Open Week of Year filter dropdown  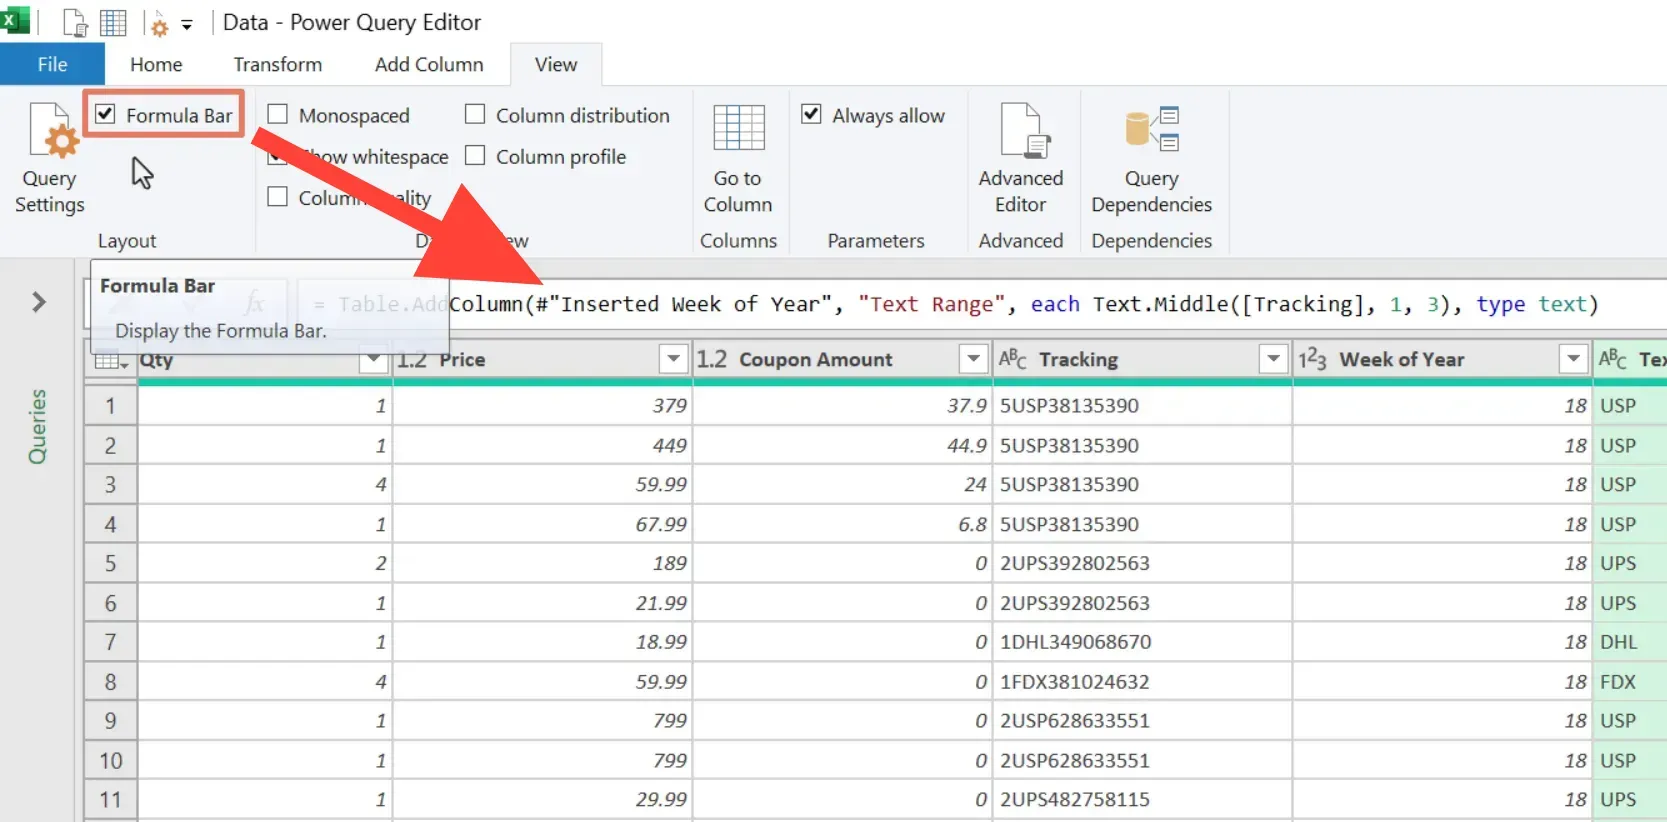pyautogui.click(x=1573, y=359)
